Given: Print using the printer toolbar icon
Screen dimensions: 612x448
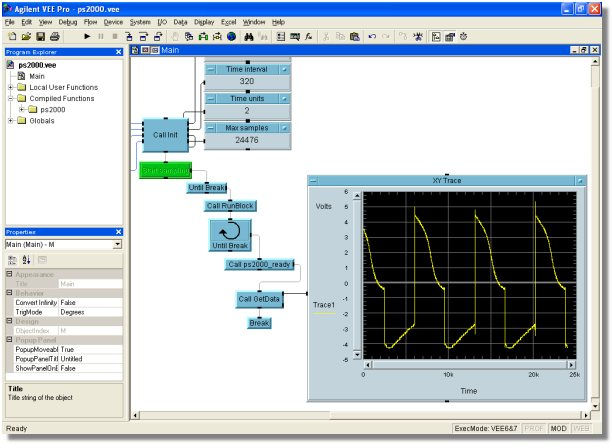Looking at the screenshot, I should point(55,37).
